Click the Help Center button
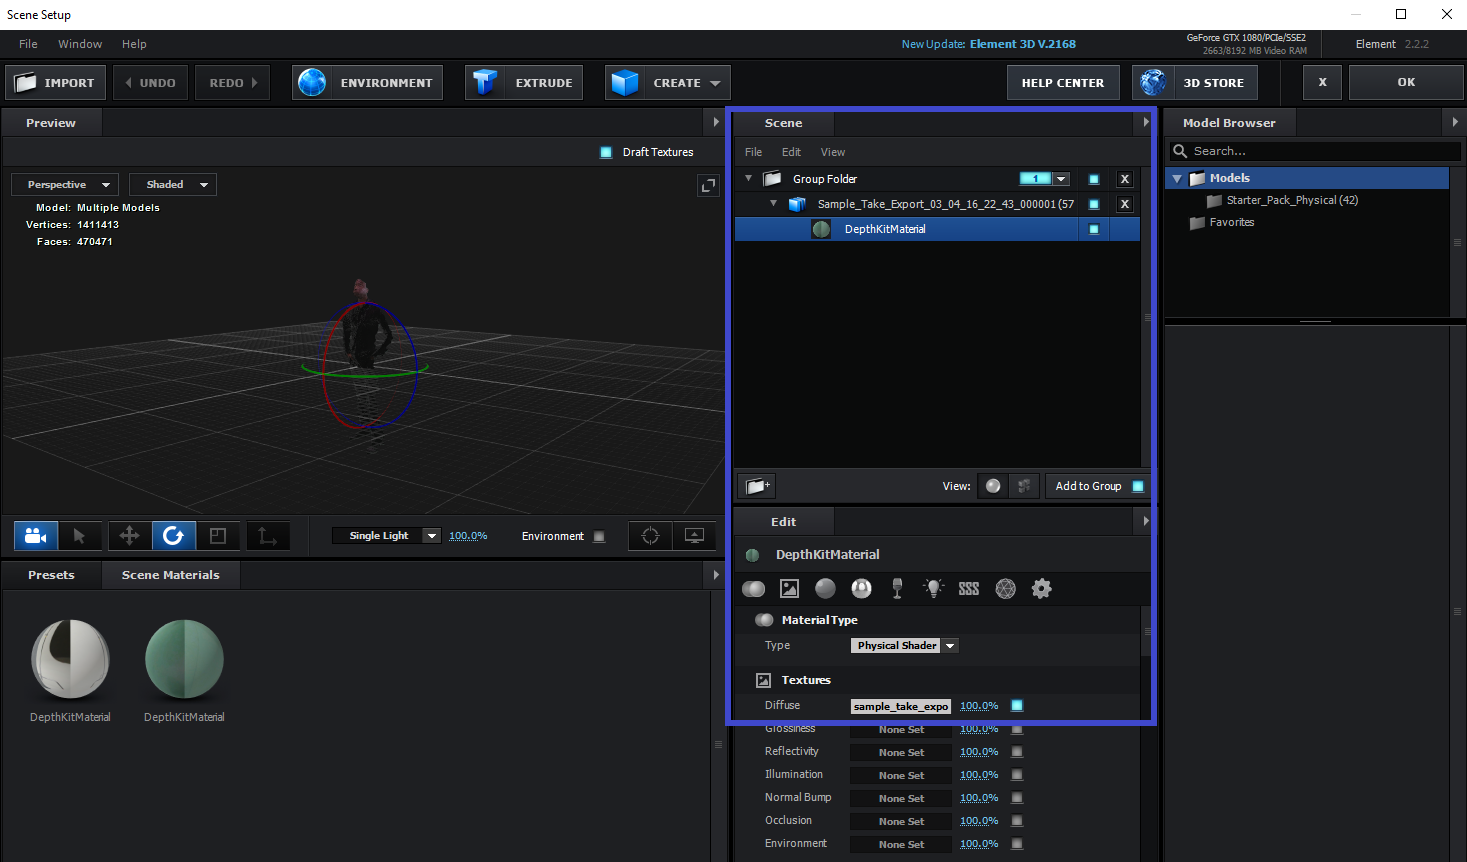The width and height of the screenshot is (1467, 862). [1062, 83]
